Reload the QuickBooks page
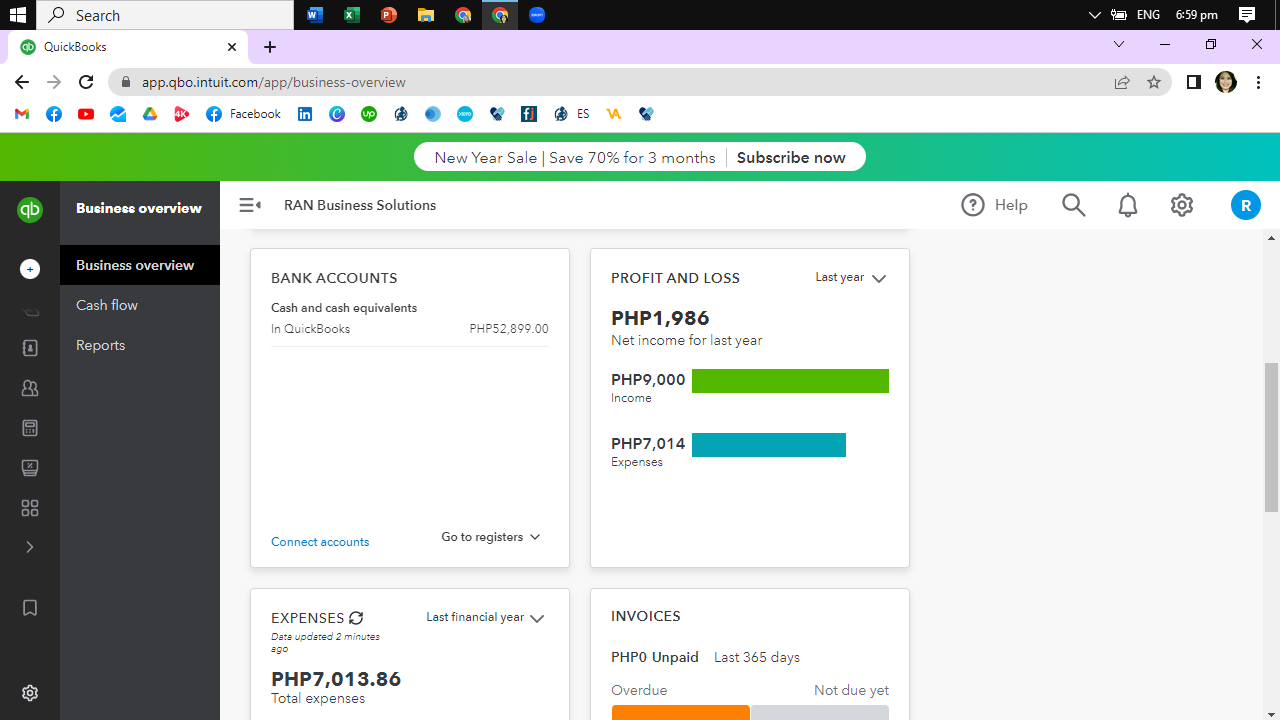This screenshot has height=720, width=1280. [86, 82]
